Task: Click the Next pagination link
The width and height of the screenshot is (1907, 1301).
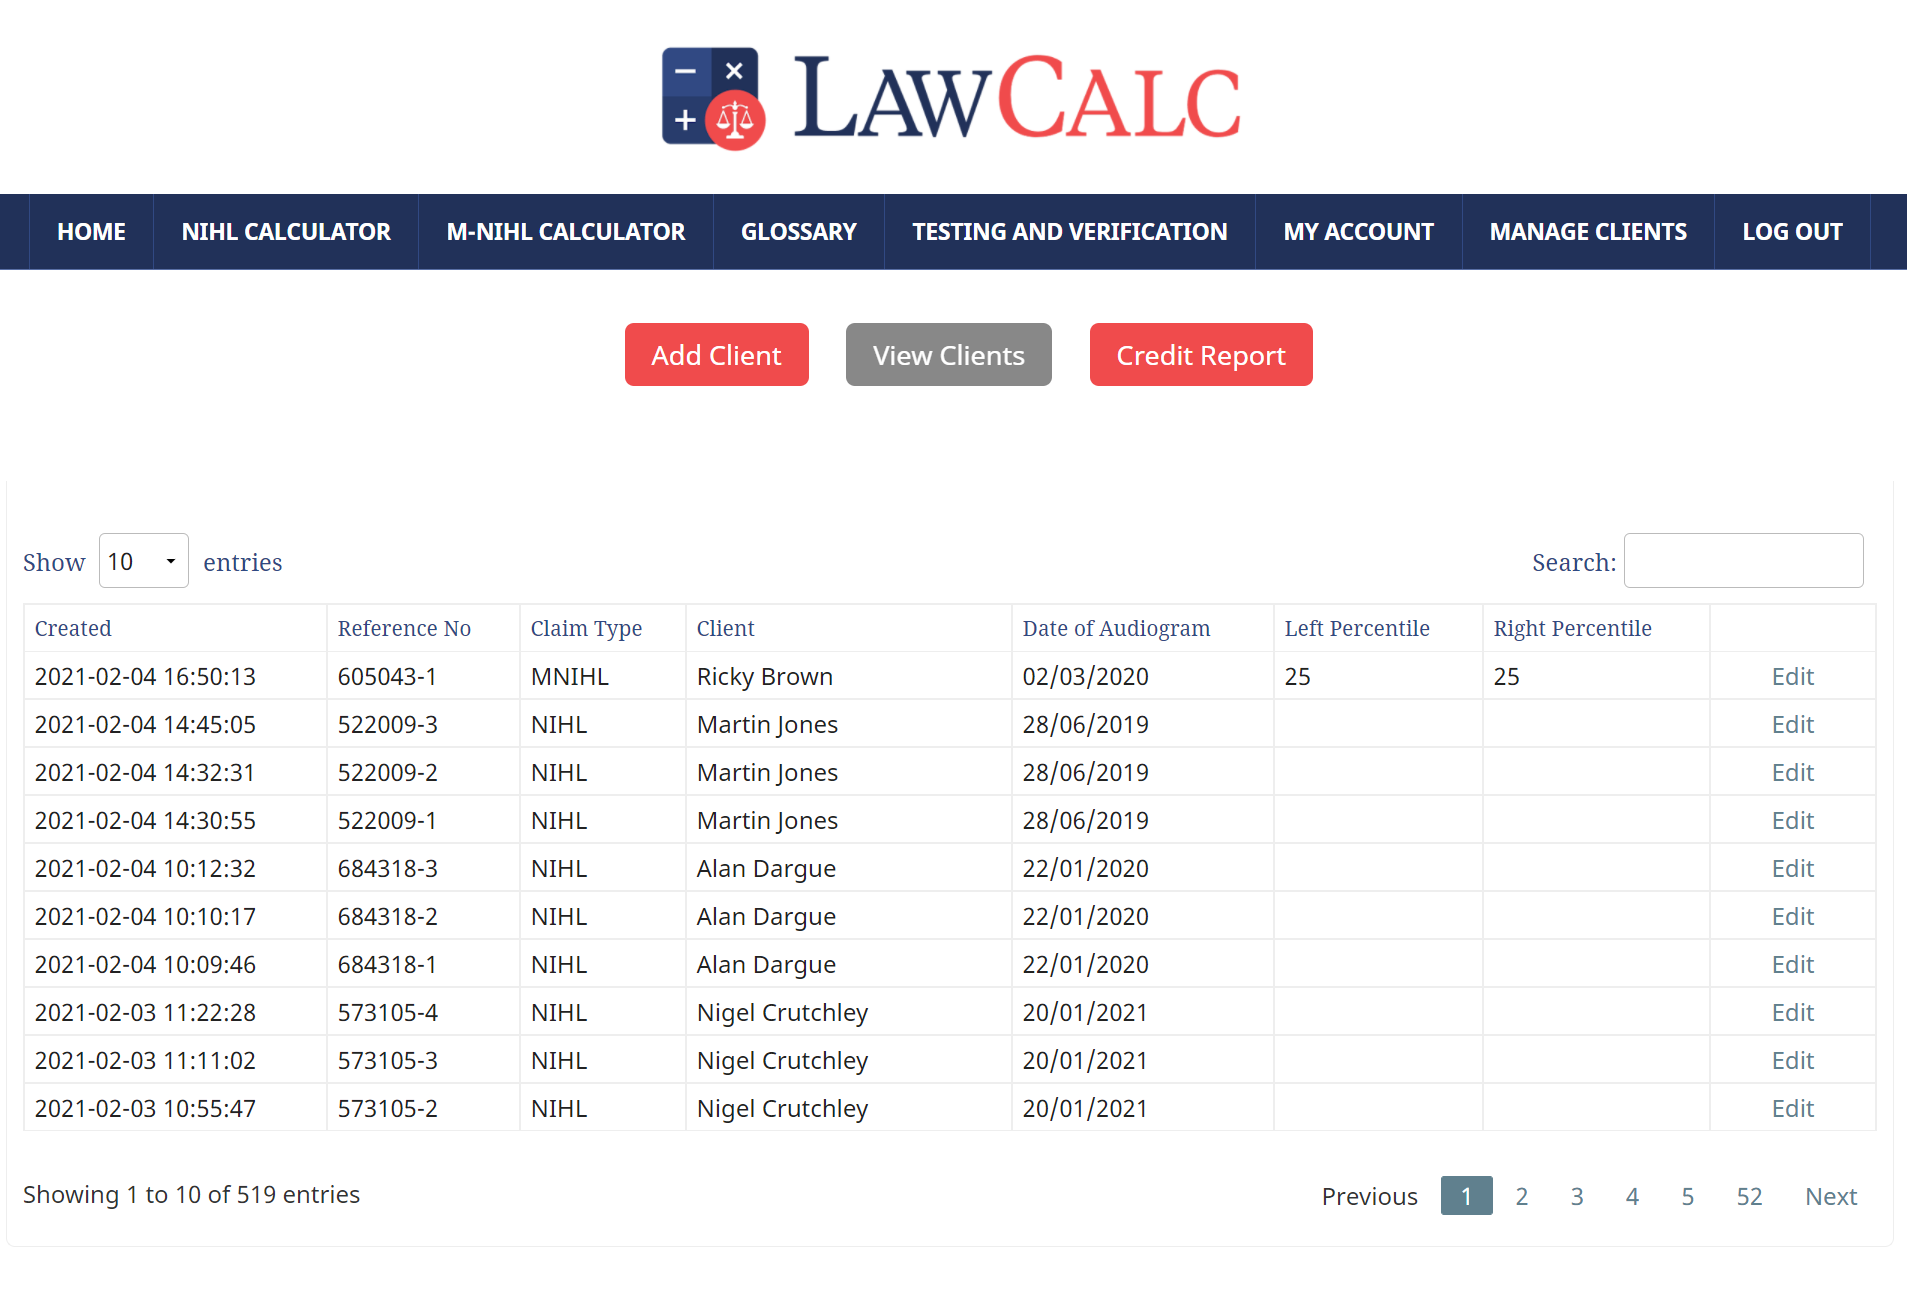Action: point(1831,1196)
